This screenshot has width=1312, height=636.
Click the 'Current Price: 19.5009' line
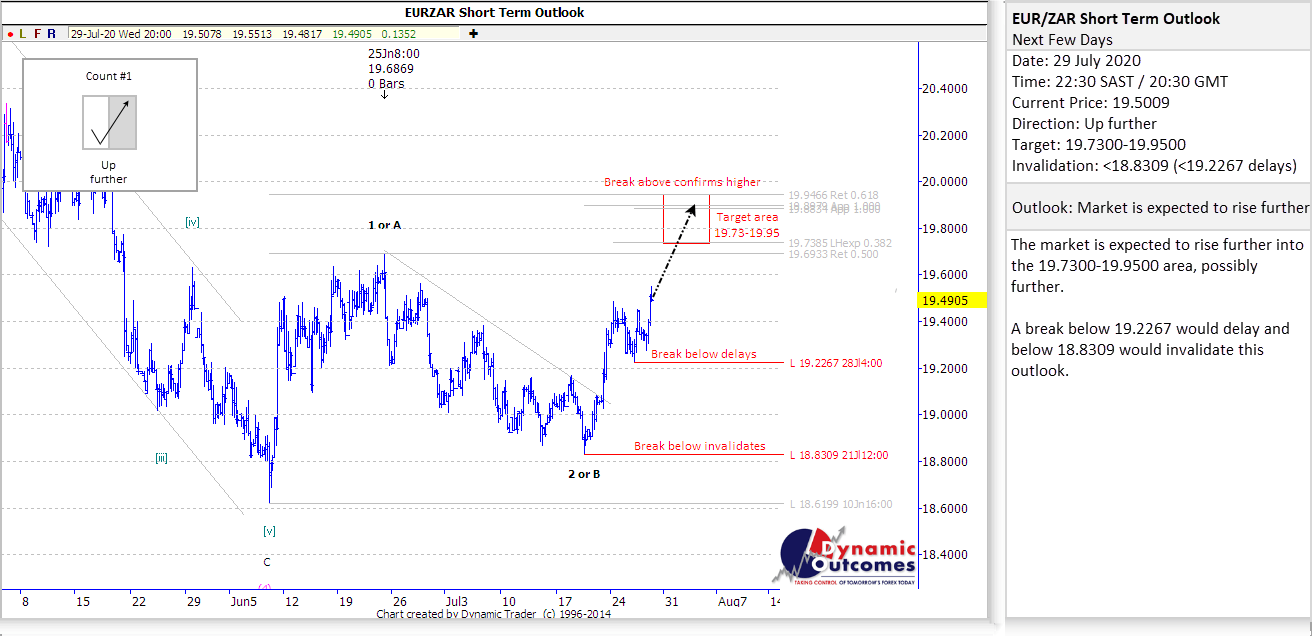coord(1091,102)
